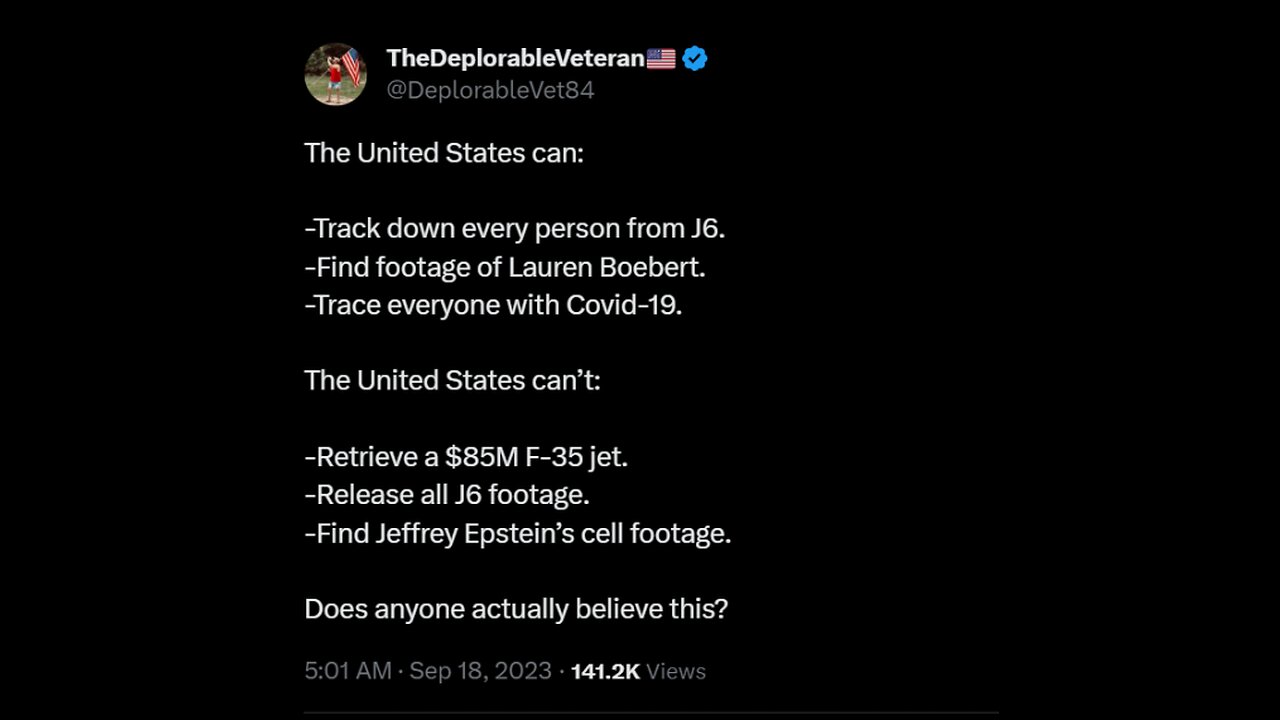This screenshot has width=1280, height=720.
Task: Open TheDeplorableVeteran profile avatar
Action: tap(335, 74)
